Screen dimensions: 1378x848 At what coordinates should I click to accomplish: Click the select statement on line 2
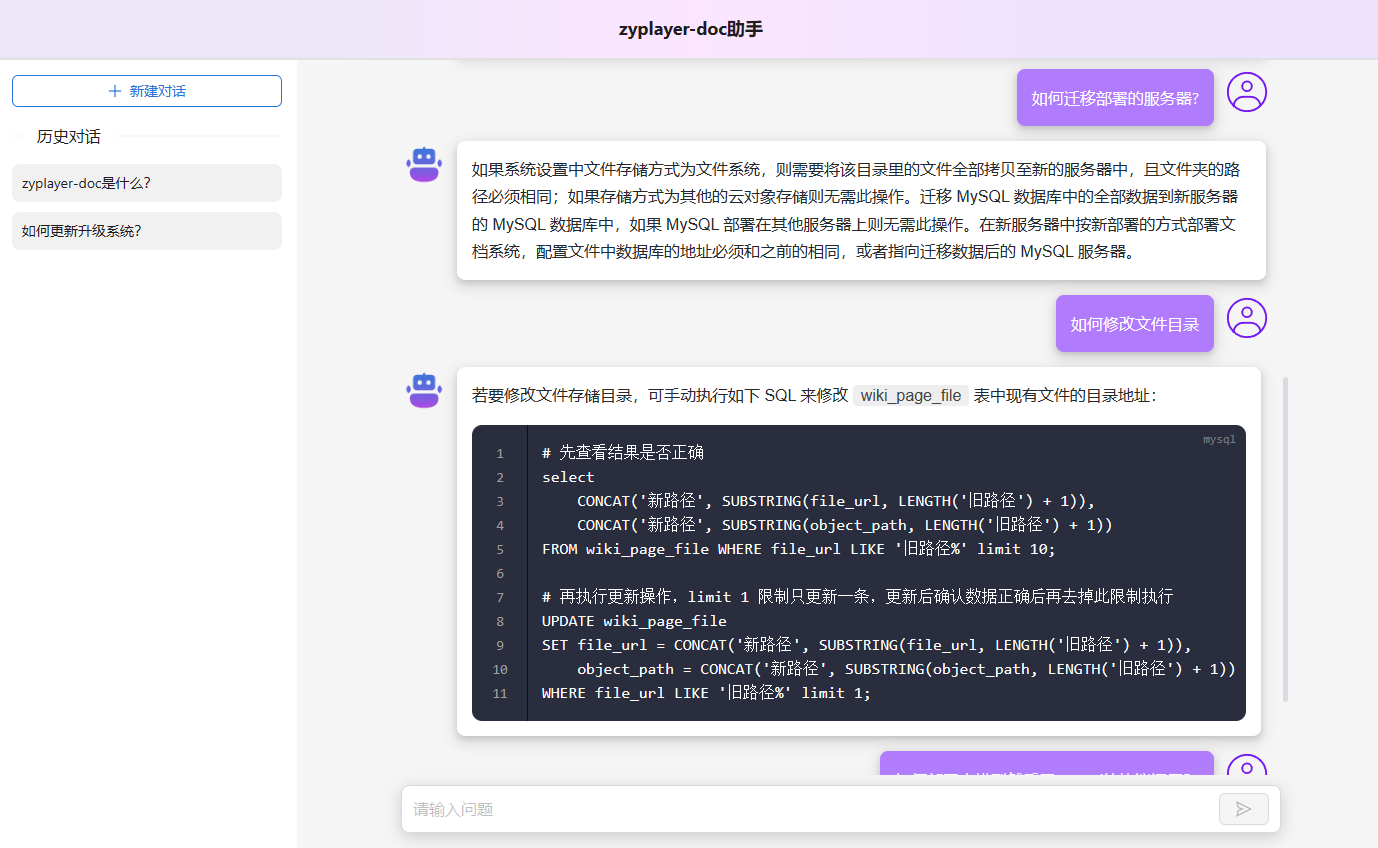point(568,477)
